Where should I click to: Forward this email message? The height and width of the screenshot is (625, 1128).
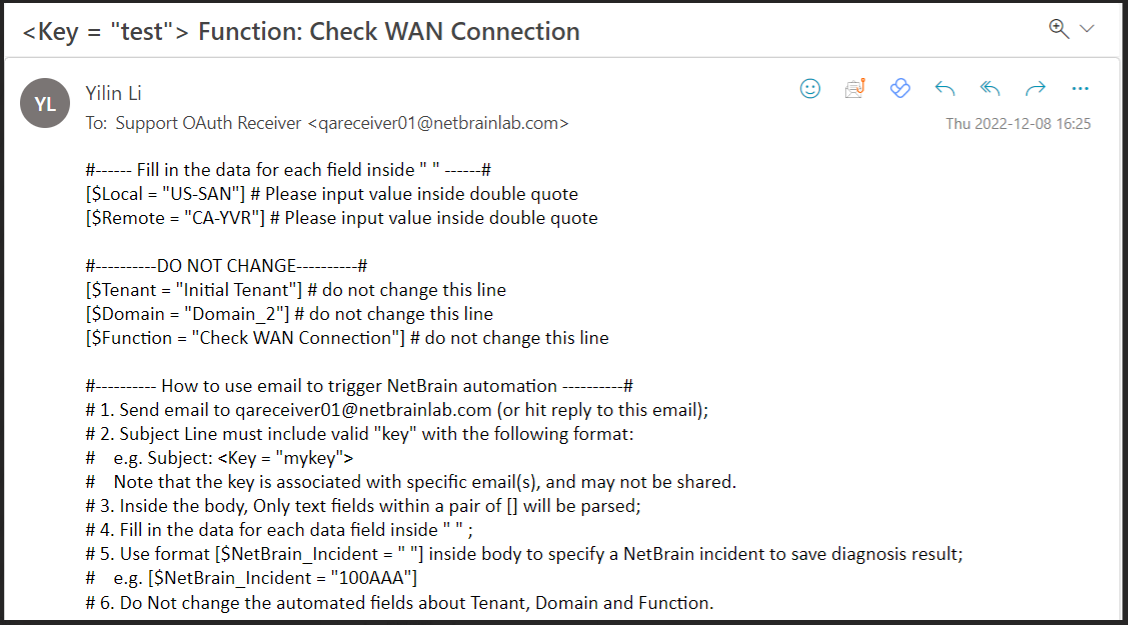pyautogui.click(x=1035, y=89)
